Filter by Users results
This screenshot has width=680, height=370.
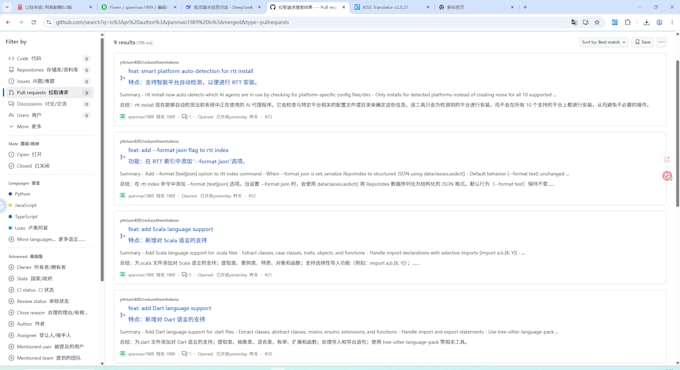pyautogui.click(x=49, y=115)
